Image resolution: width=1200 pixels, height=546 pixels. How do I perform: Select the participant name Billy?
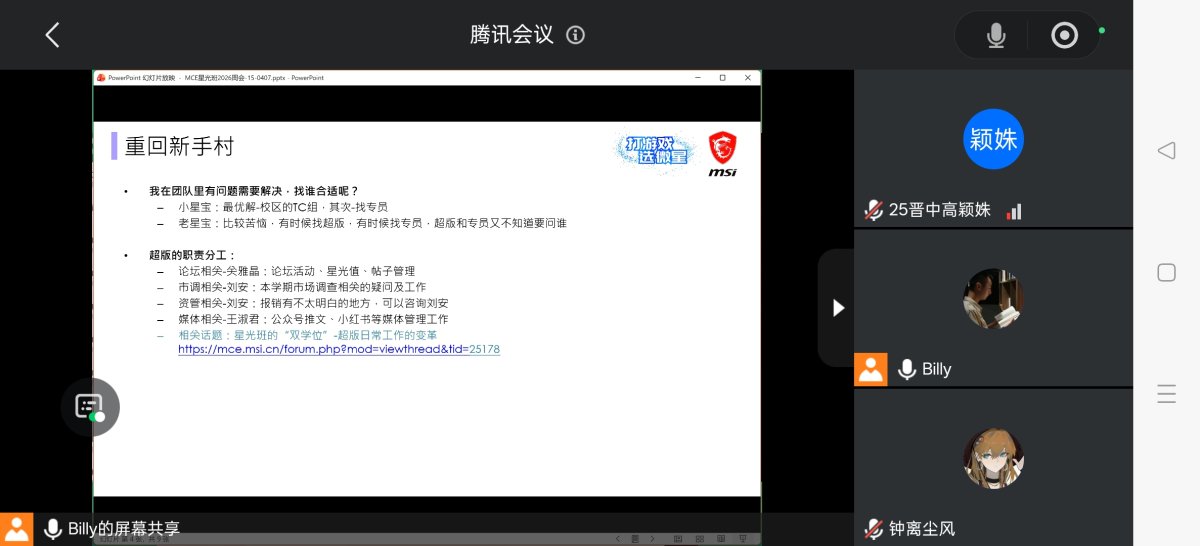coord(936,369)
